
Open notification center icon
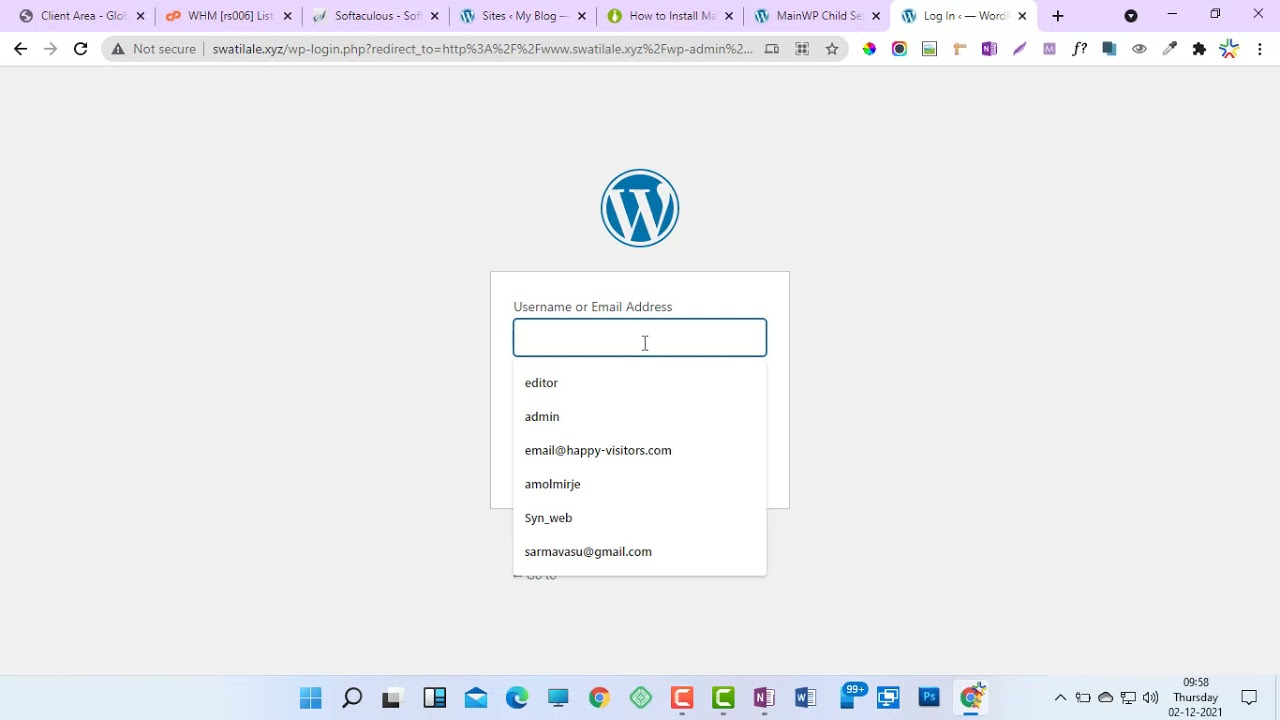pos(1249,698)
